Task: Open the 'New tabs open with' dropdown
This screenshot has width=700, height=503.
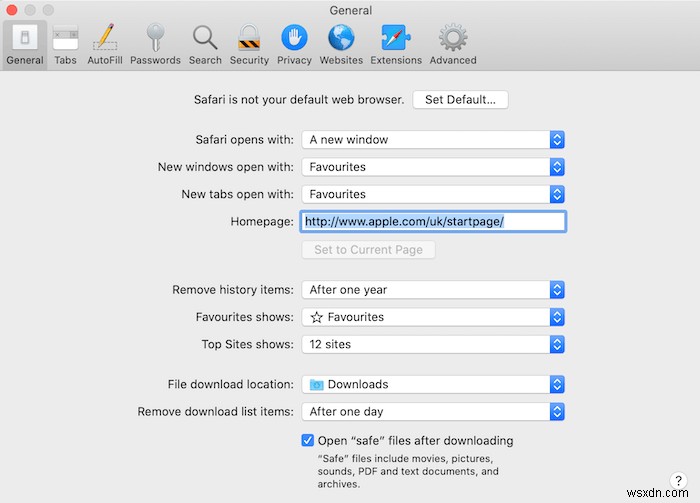Action: tap(433, 194)
